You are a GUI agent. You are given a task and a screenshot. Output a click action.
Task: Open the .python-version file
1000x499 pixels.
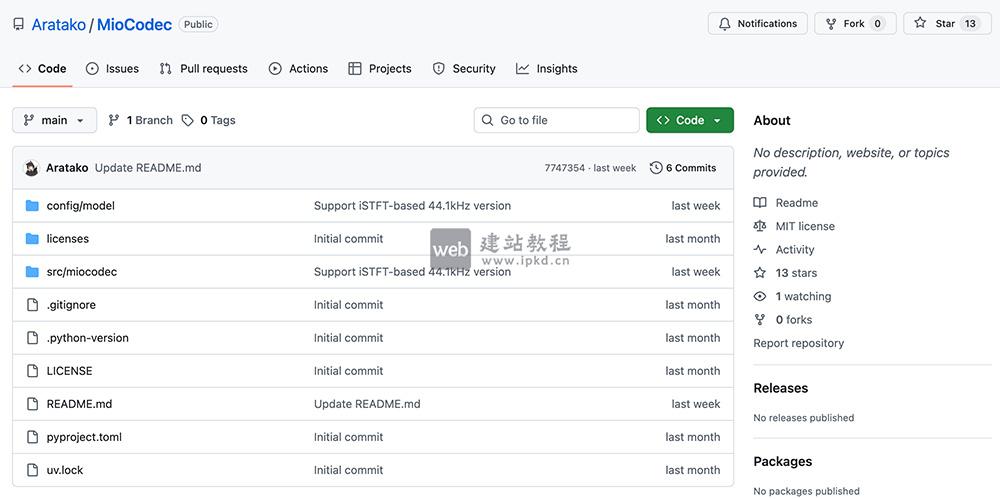click(87, 338)
